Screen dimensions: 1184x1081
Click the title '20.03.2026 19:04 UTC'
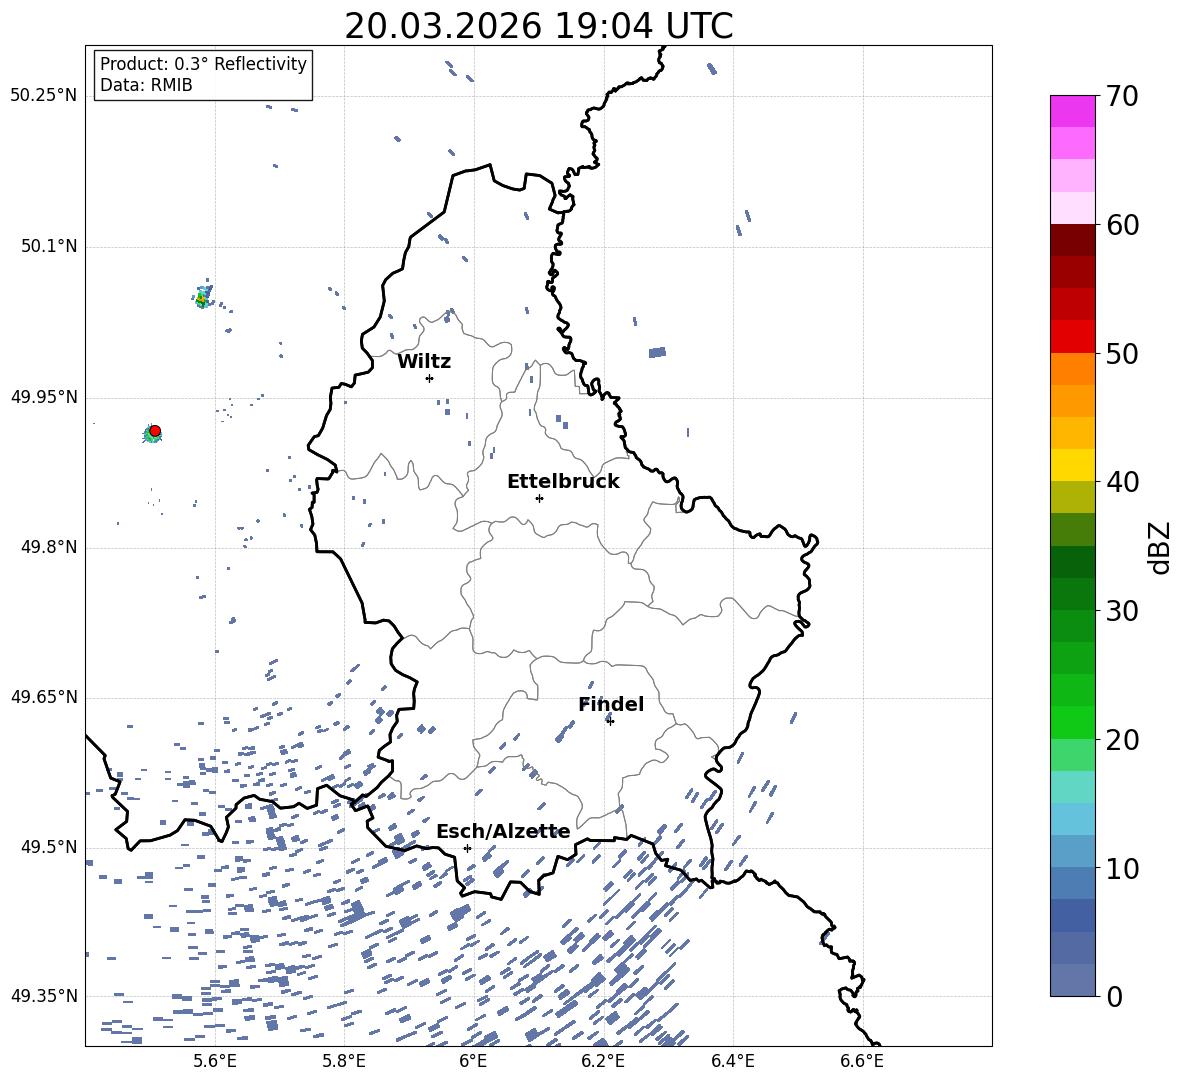tap(538, 26)
